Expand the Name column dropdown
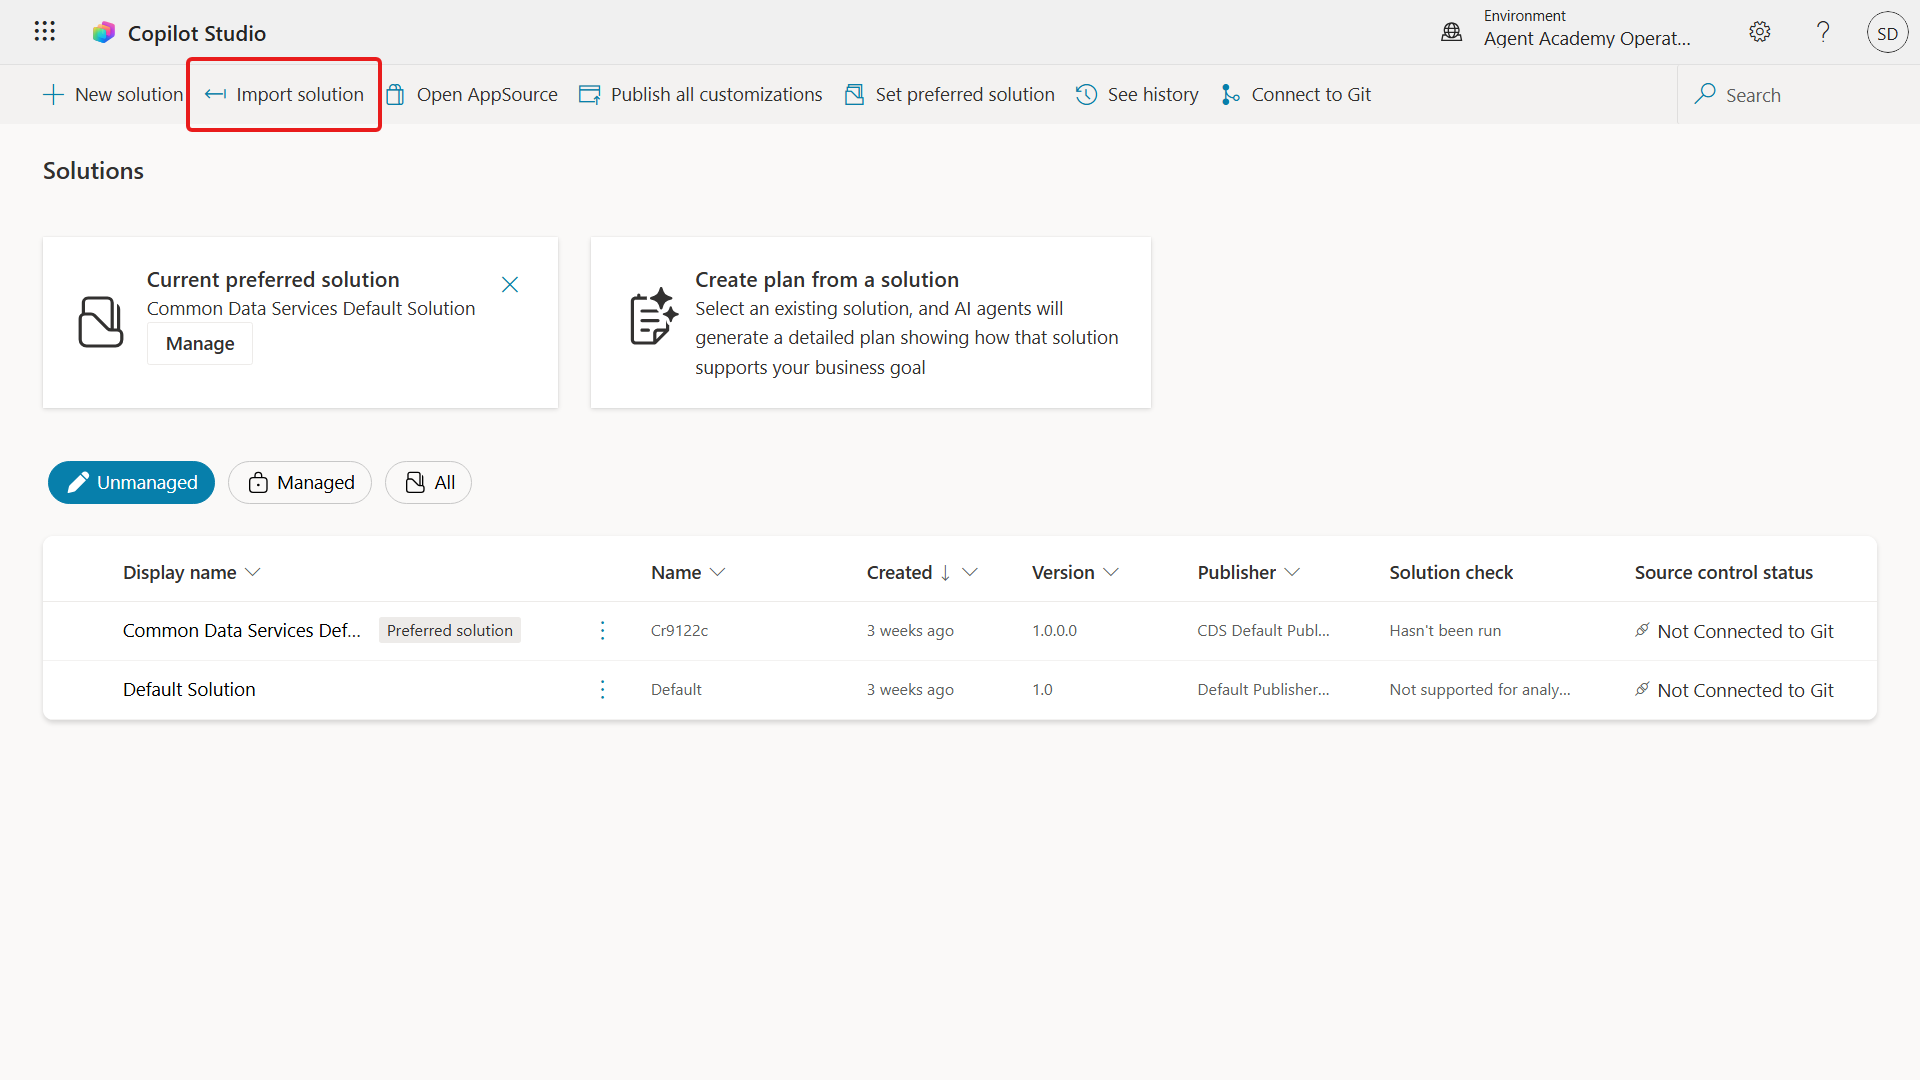1920x1080 pixels. [717, 572]
